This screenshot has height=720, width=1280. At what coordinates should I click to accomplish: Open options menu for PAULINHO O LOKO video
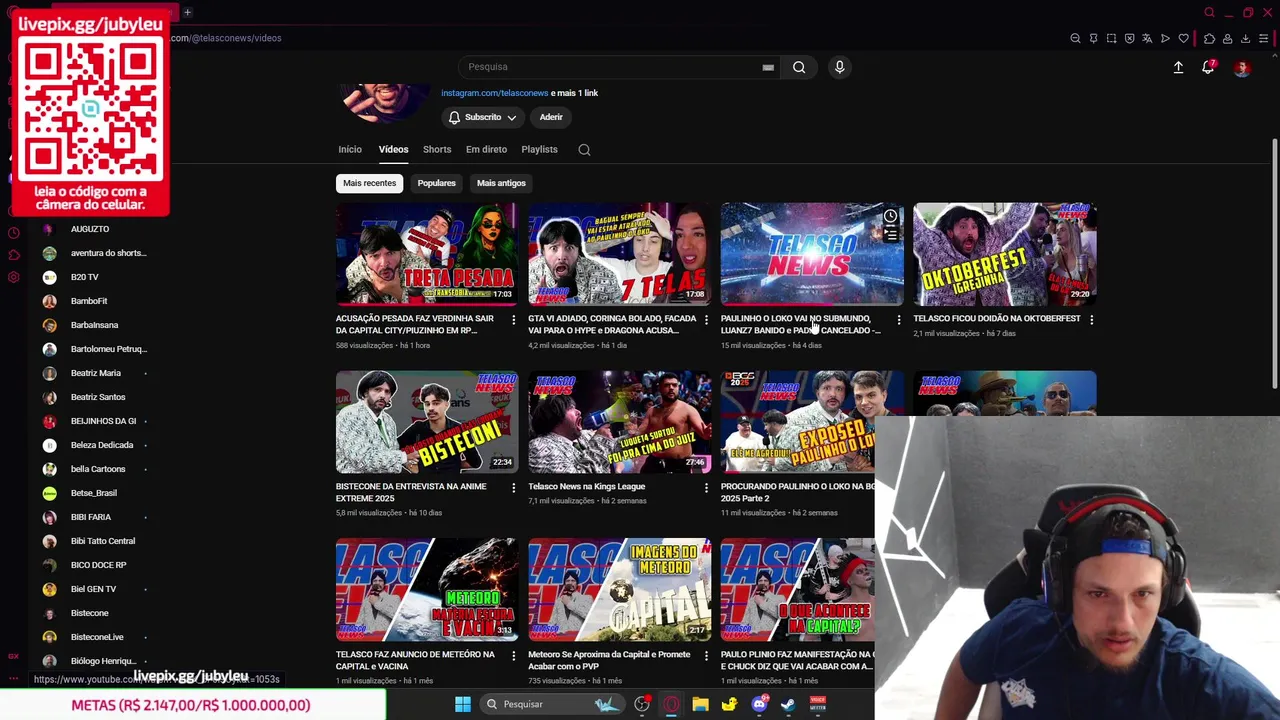coord(898,320)
